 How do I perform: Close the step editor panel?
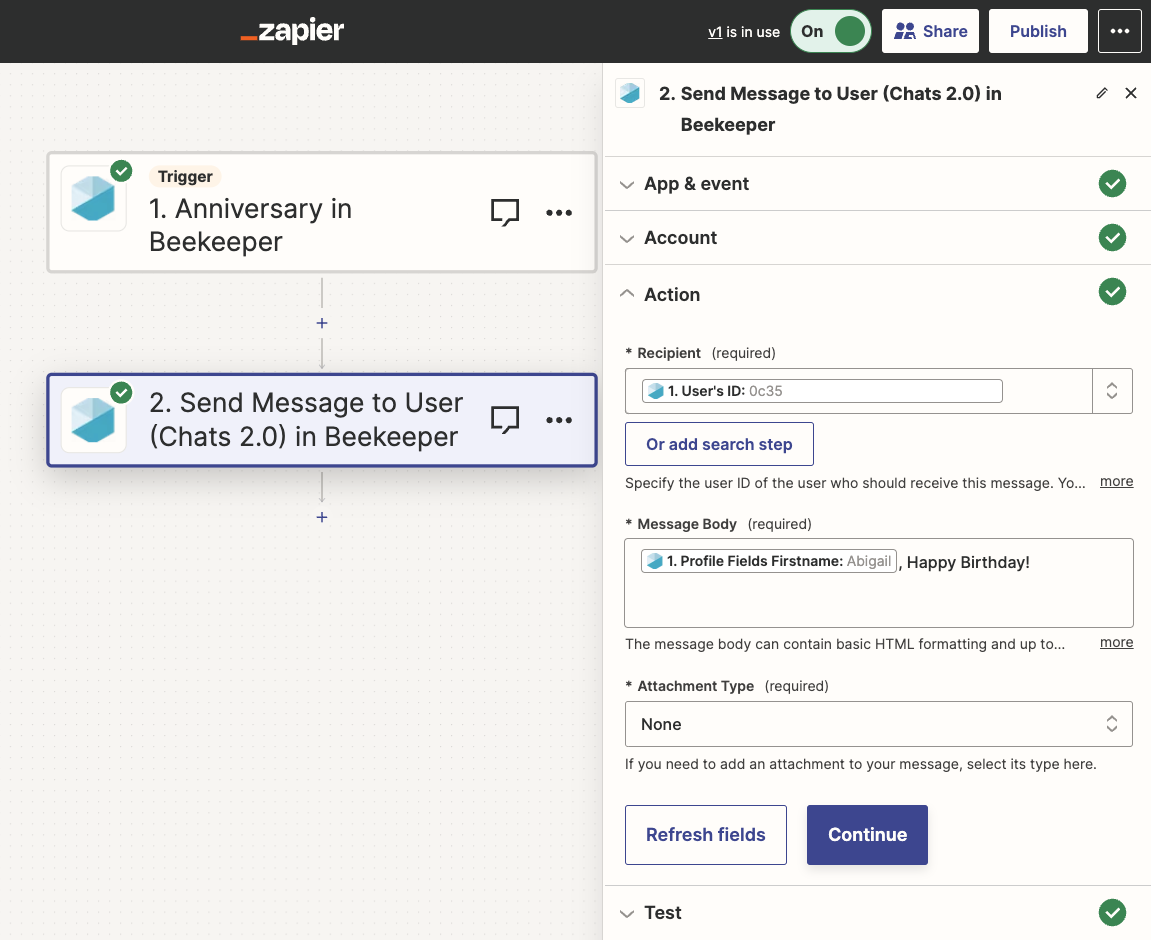pos(1130,93)
